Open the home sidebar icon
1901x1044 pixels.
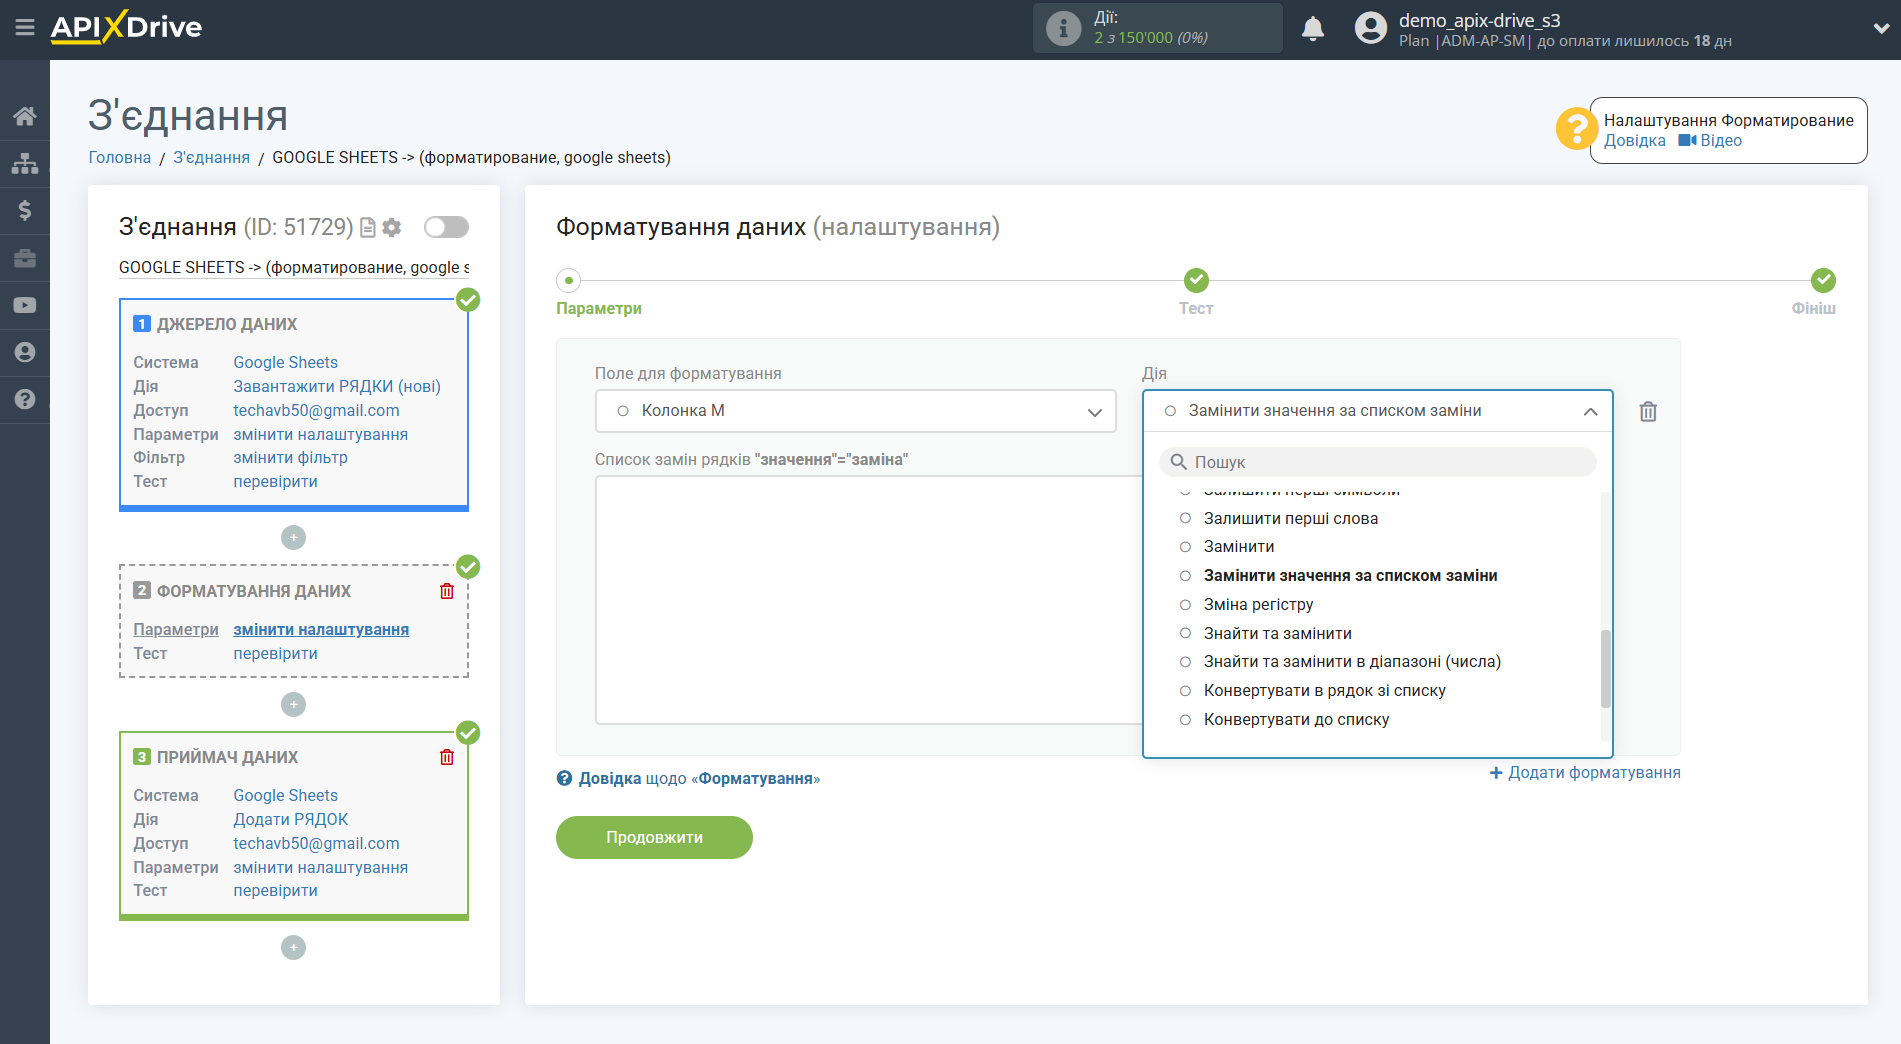click(25, 116)
